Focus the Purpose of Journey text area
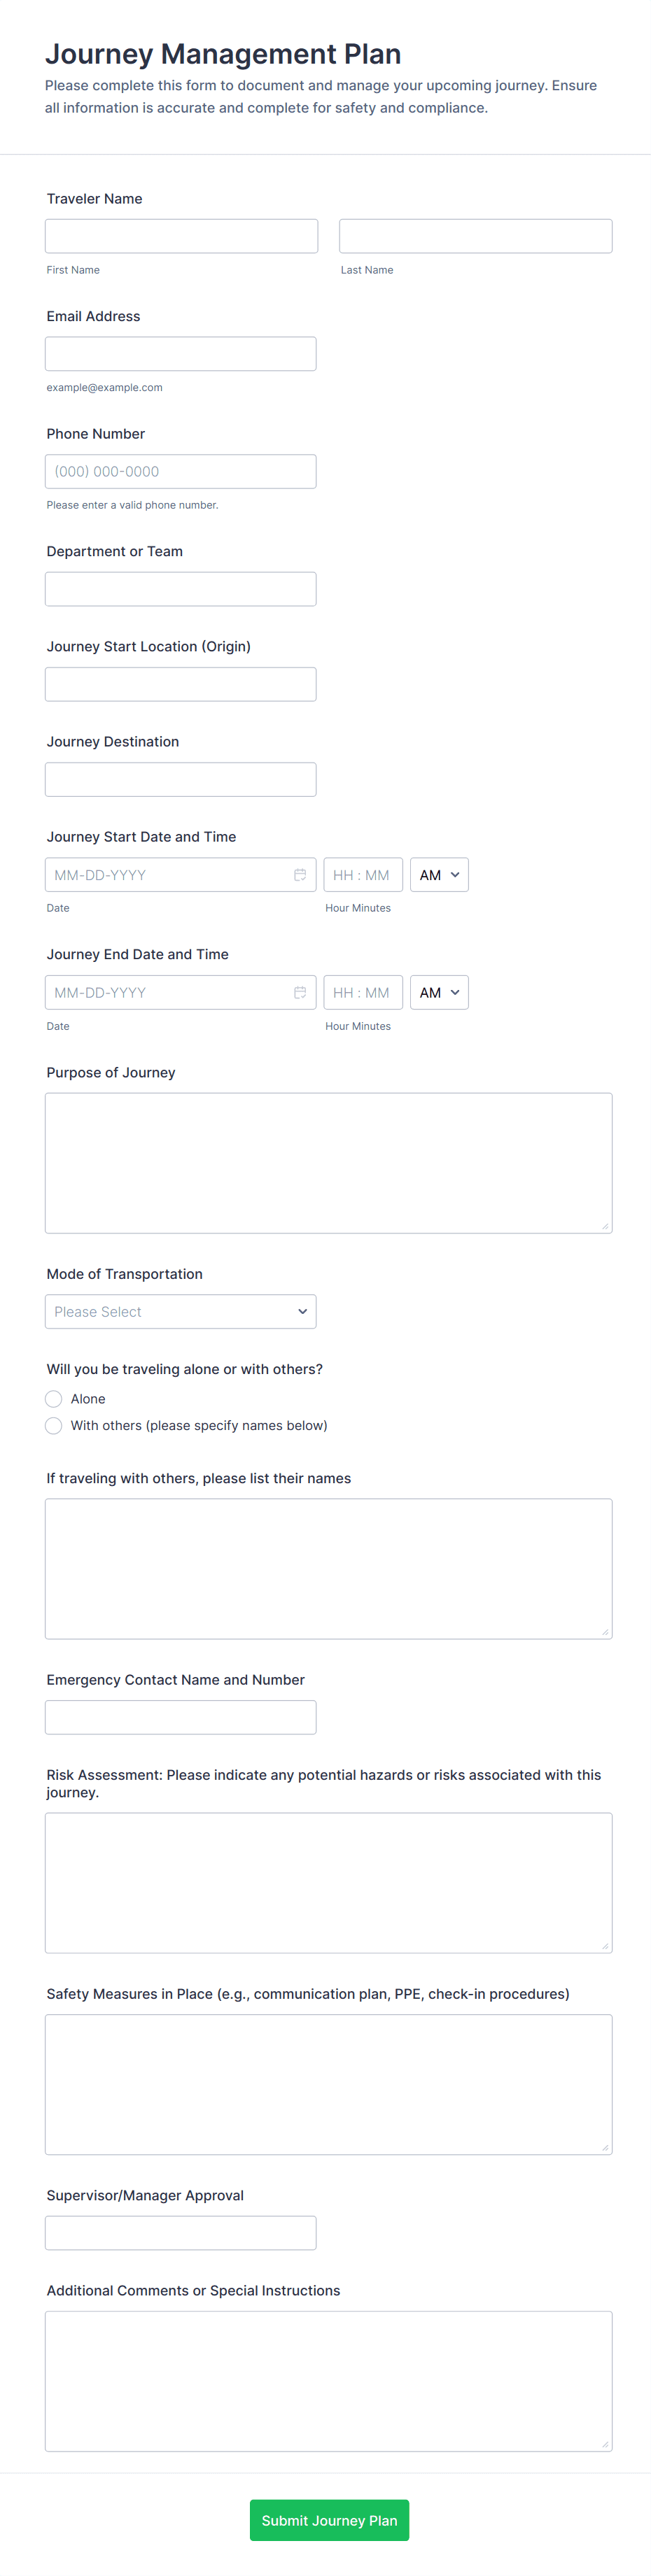This screenshot has height=2576, width=651. click(x=329, y=1163)
